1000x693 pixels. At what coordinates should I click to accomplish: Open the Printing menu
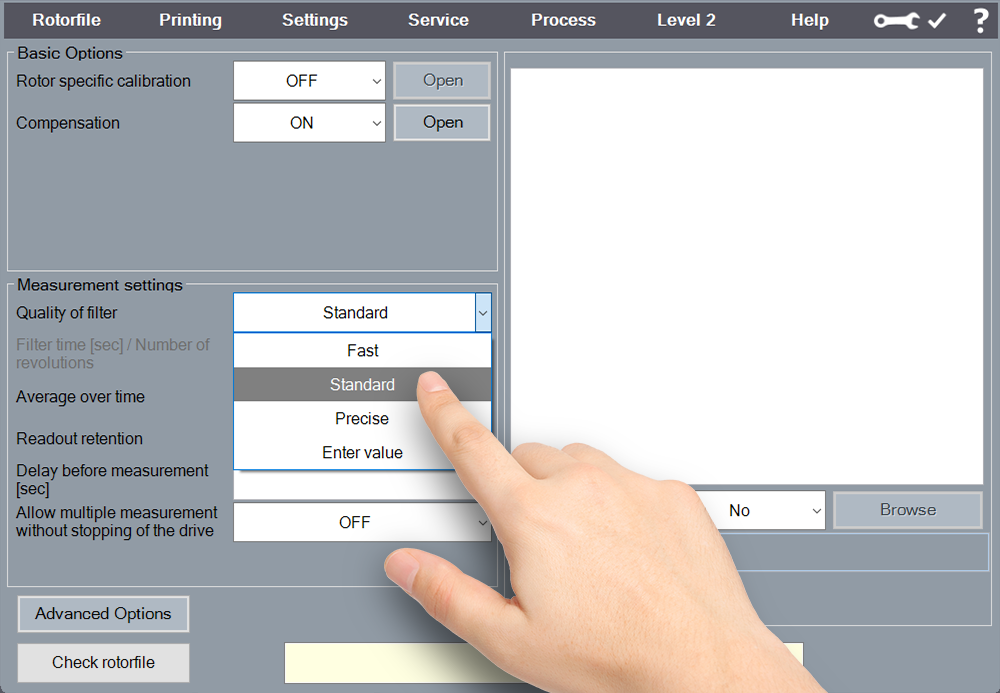click(190, 20)
